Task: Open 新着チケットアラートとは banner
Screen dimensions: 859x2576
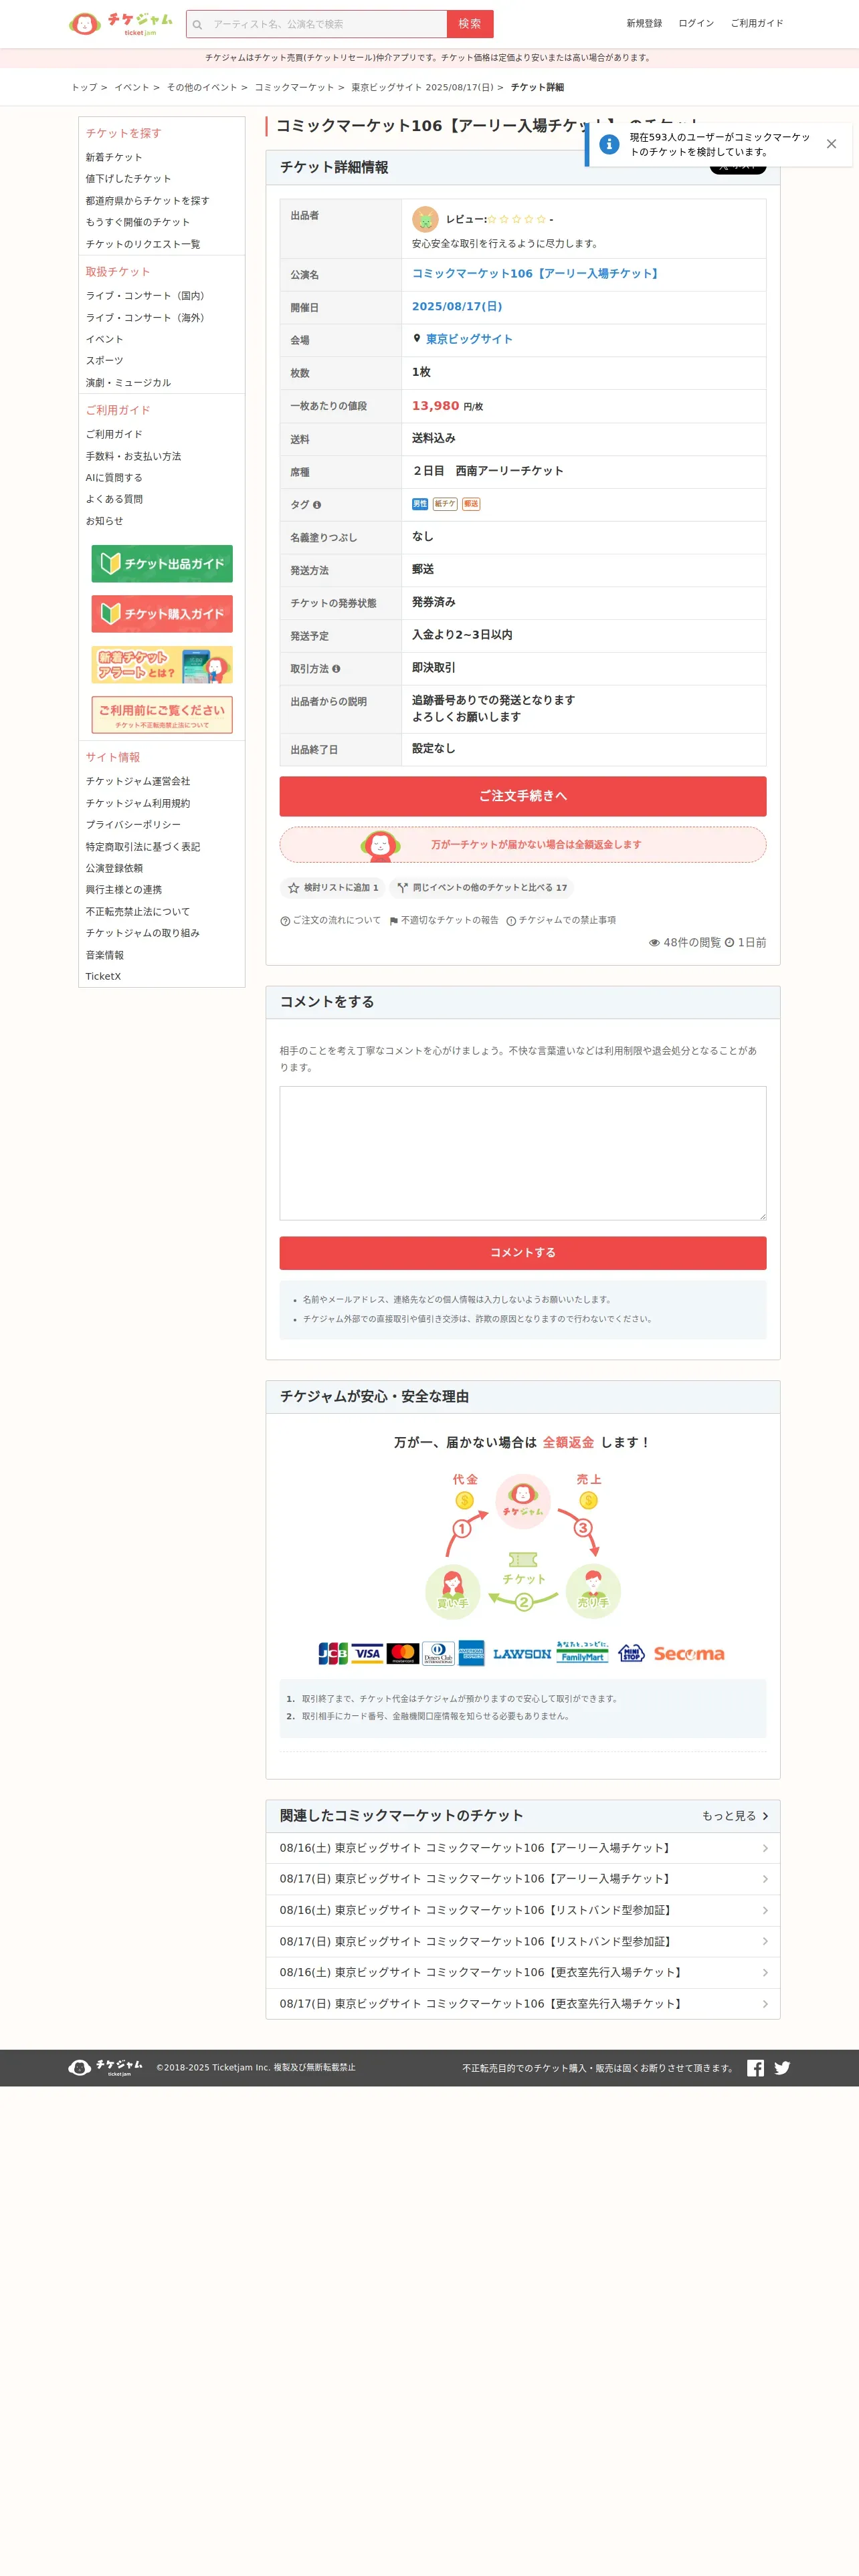Action: pyautogui.click(x=162, y=665)
